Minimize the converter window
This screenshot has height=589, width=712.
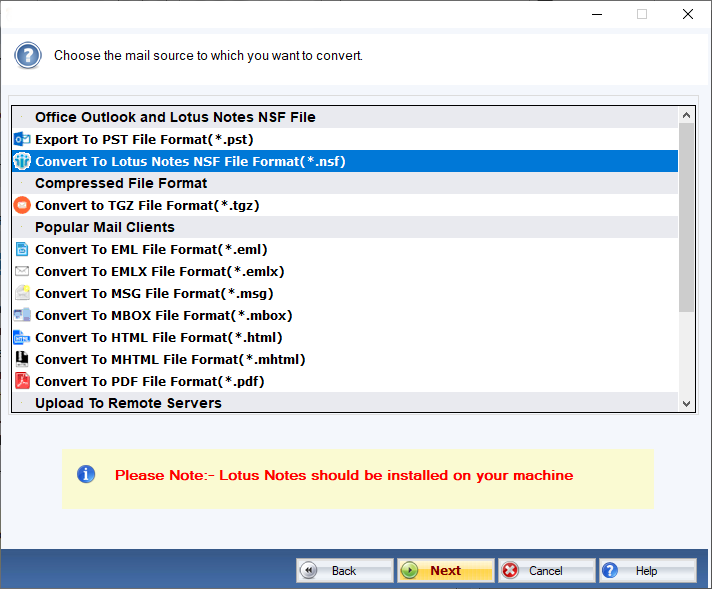coord(597,15)
